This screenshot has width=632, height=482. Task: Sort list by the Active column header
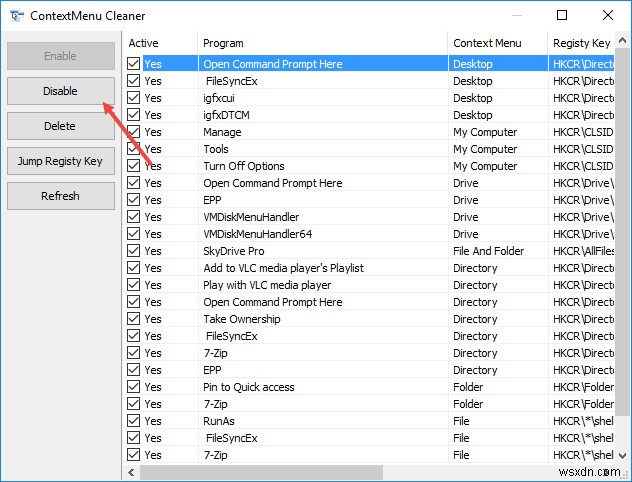[161, 43]
